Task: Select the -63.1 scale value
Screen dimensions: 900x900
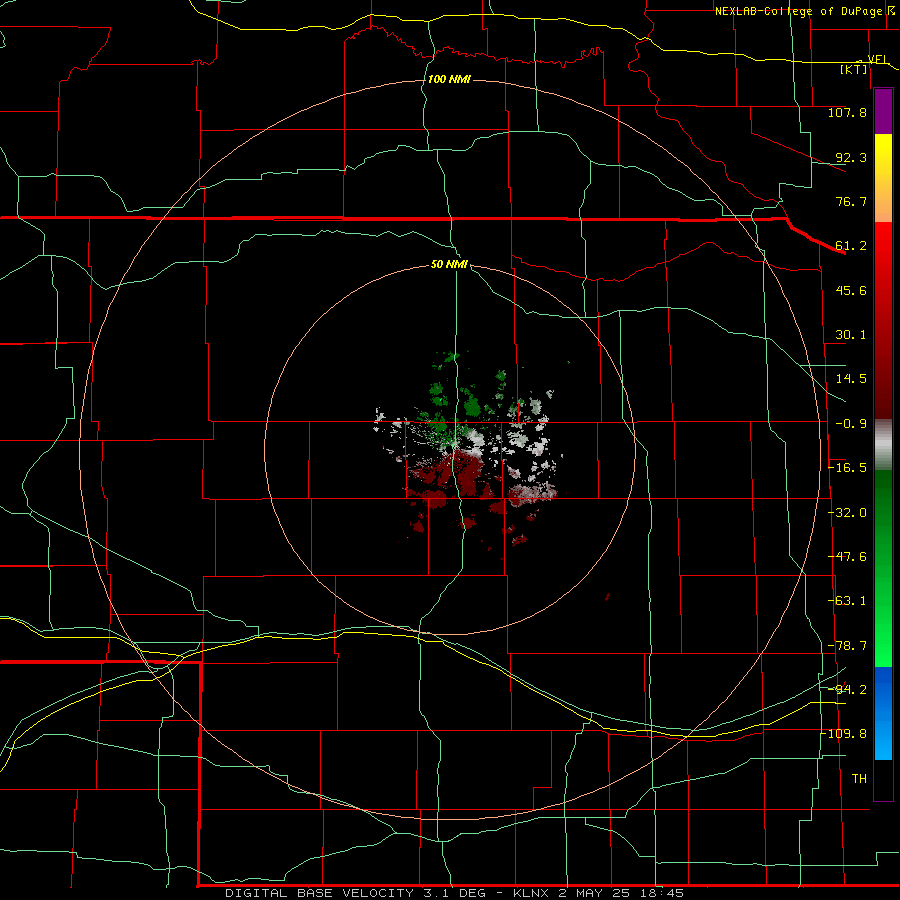Action: point(847,601)
